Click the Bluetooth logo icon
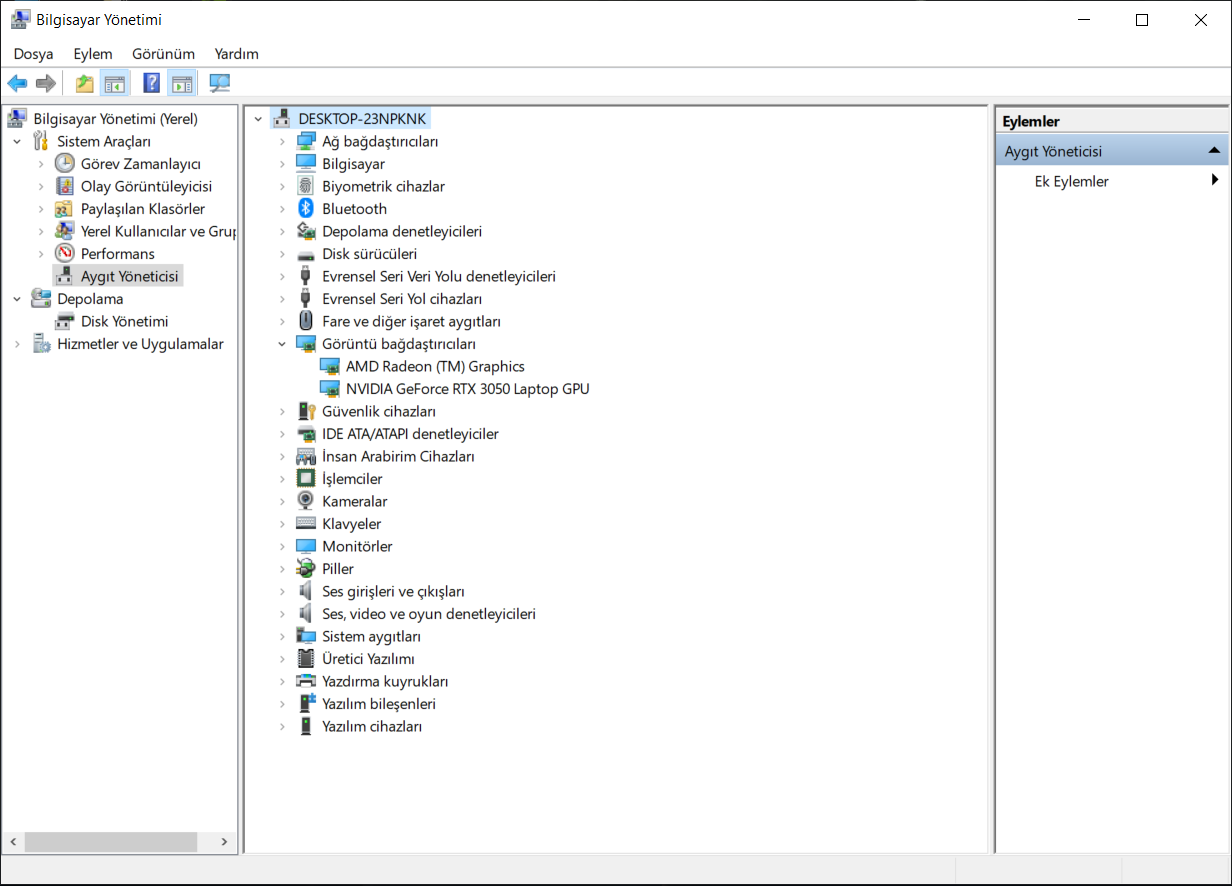Image resolution: width=1232 pixels, height=886 pixels. (x=306, y=208)
